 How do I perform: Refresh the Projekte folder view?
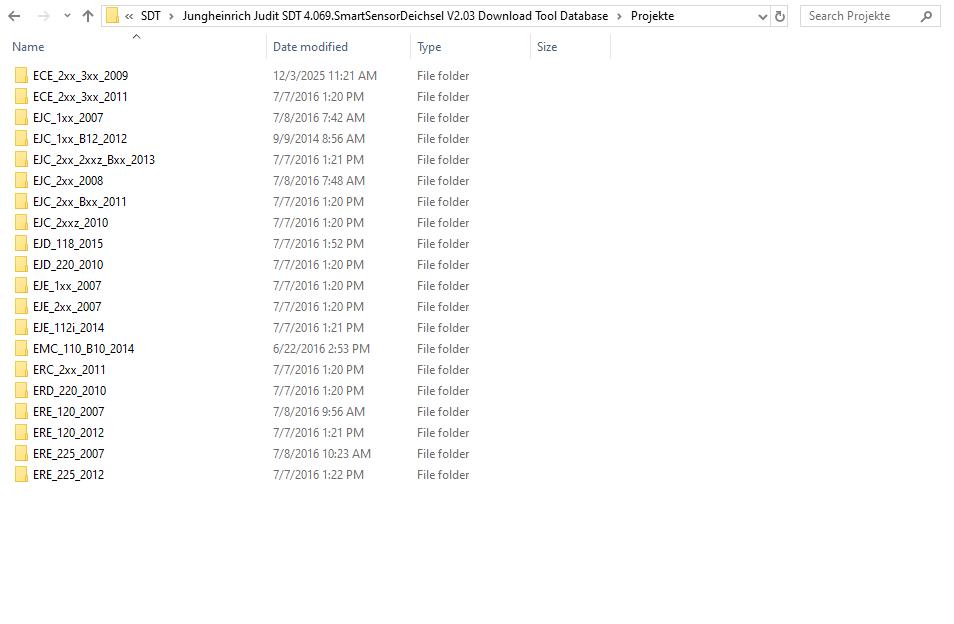pyautogui.click(x=779, y=16)
